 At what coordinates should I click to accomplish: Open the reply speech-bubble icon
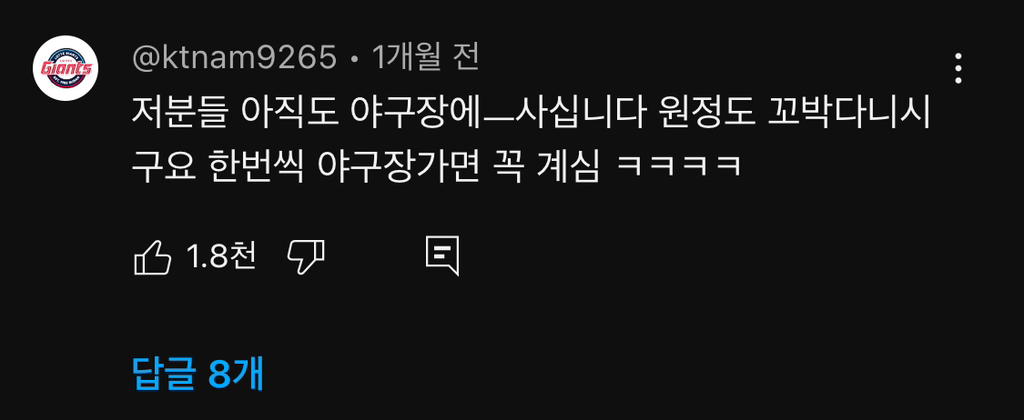coord(442,257)
